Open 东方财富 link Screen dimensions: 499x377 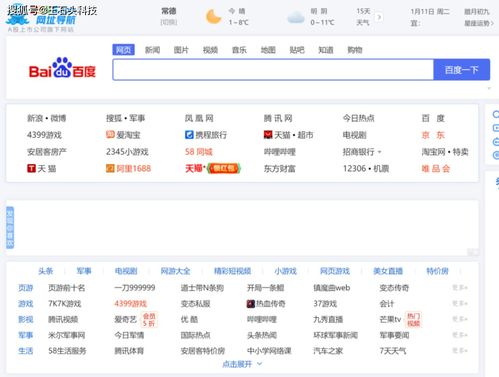(280, 168)
